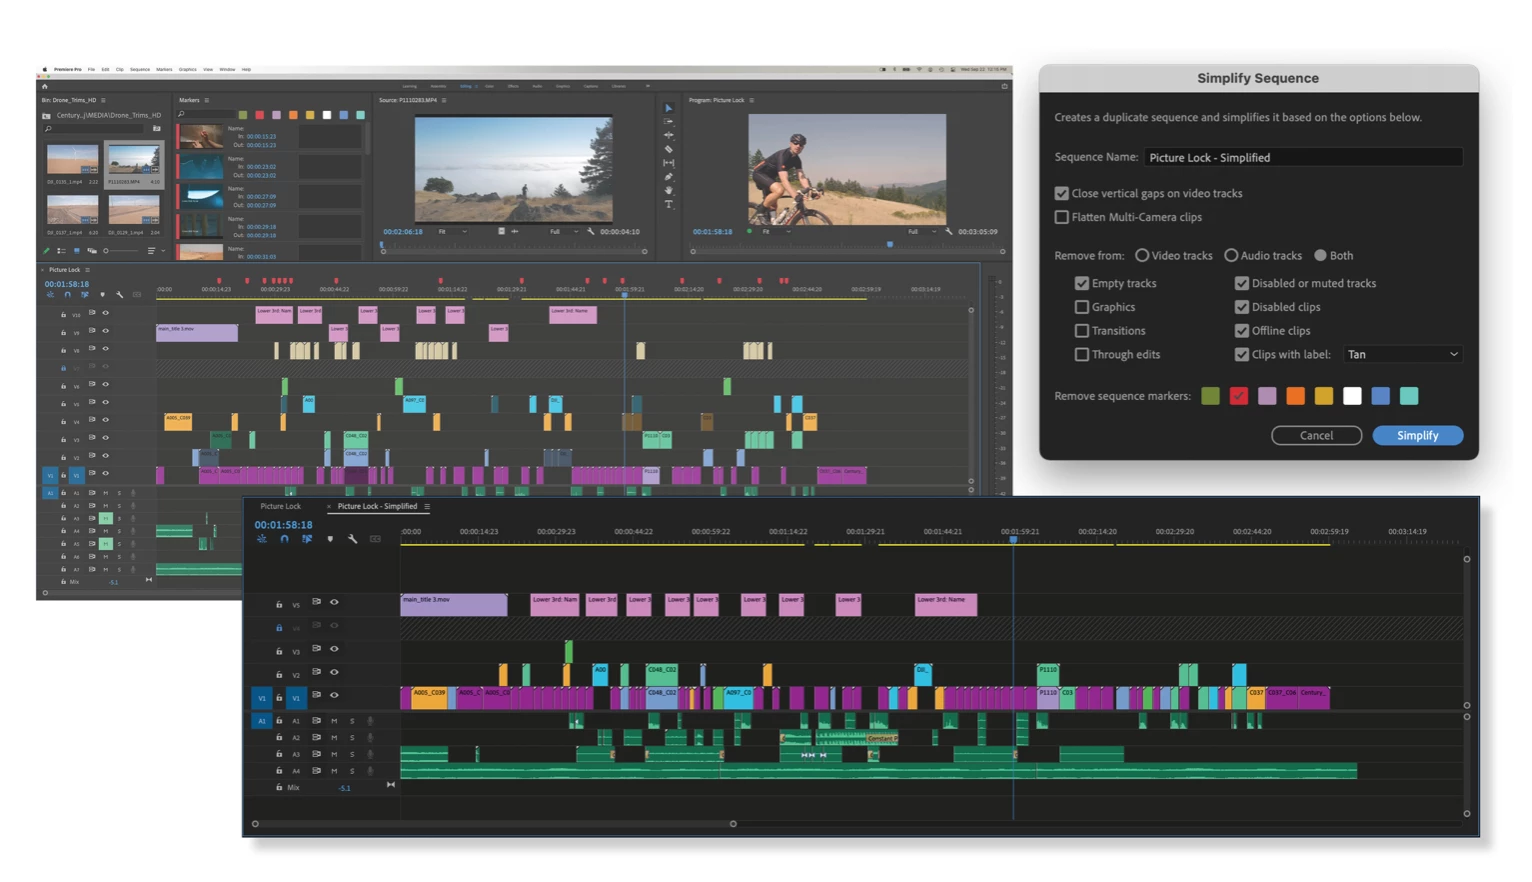Hide V3 track via eye in Simplified timeline
The width and height of the screenshot is (1532, 882).
(x=335, y=649)
